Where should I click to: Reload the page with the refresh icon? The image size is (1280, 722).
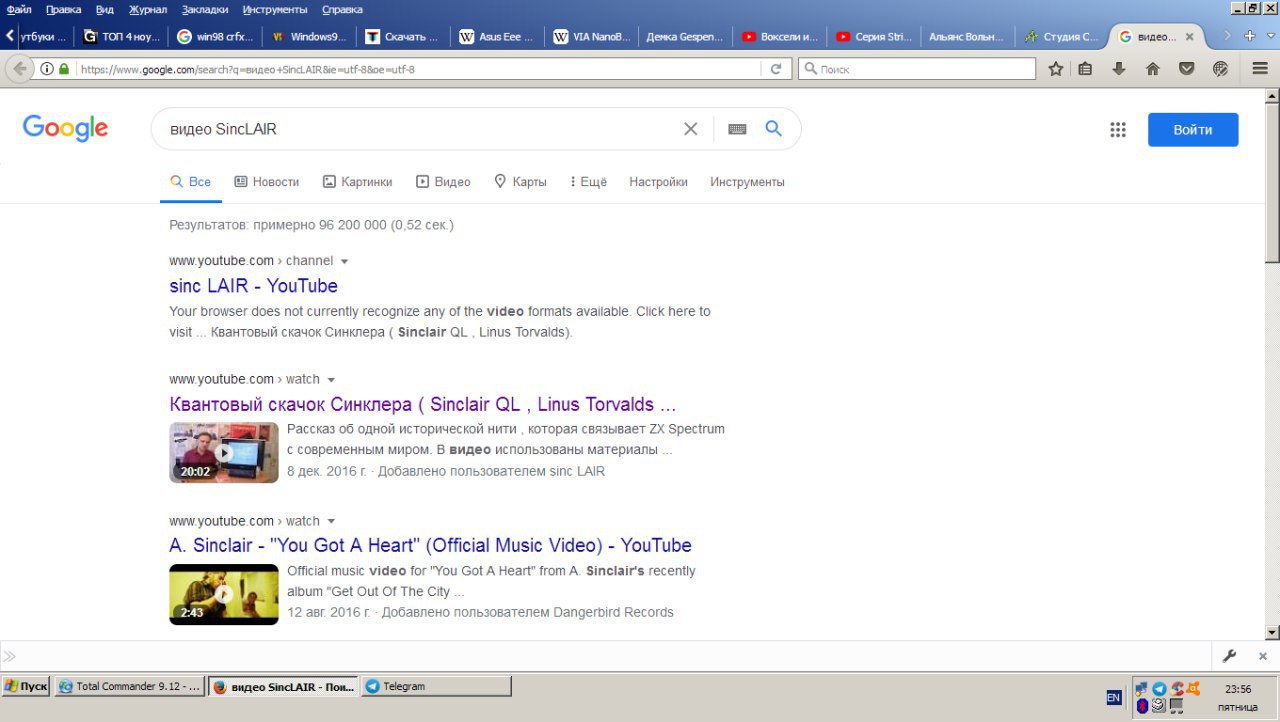(x=775, y=69)
